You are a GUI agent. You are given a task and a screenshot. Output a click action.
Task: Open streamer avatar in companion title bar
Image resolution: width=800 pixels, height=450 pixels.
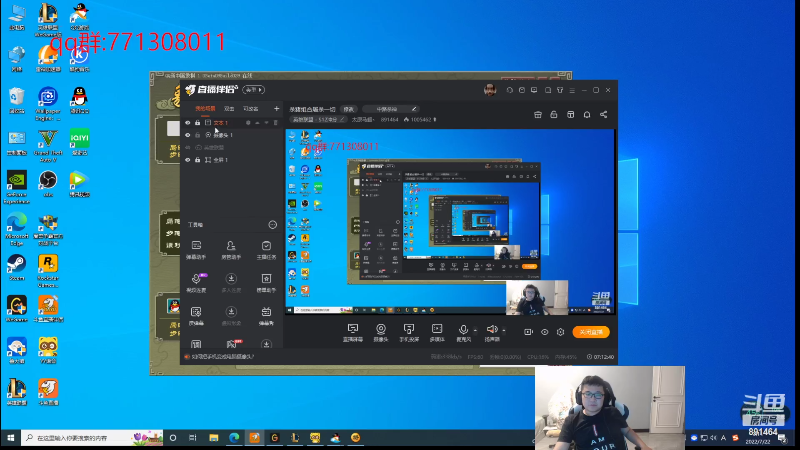(490, 90)
